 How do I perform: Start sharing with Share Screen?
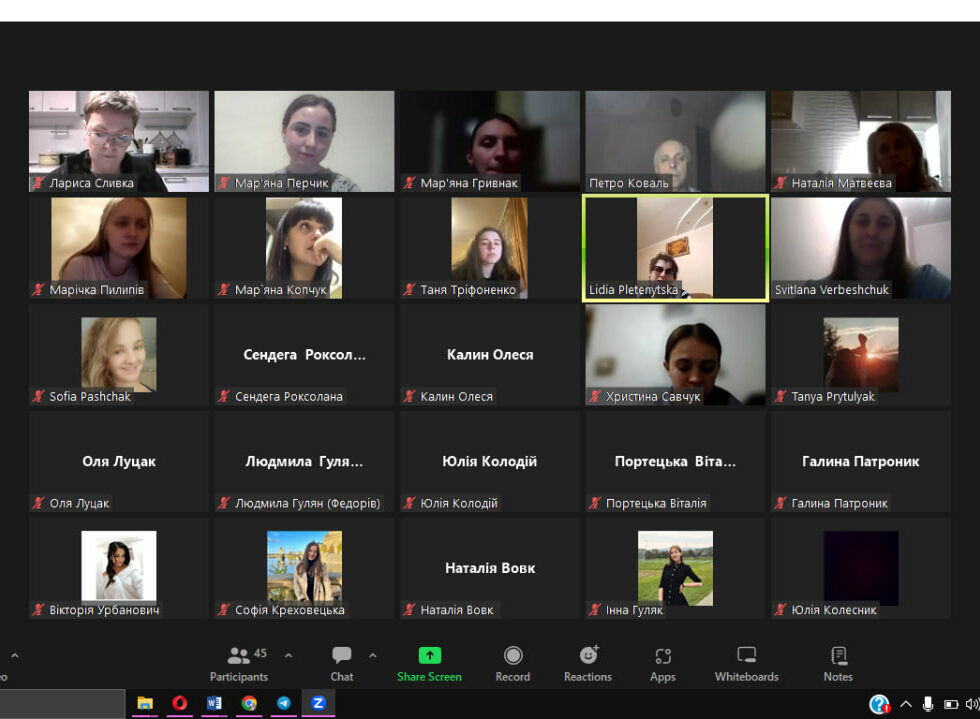point(429,664)
